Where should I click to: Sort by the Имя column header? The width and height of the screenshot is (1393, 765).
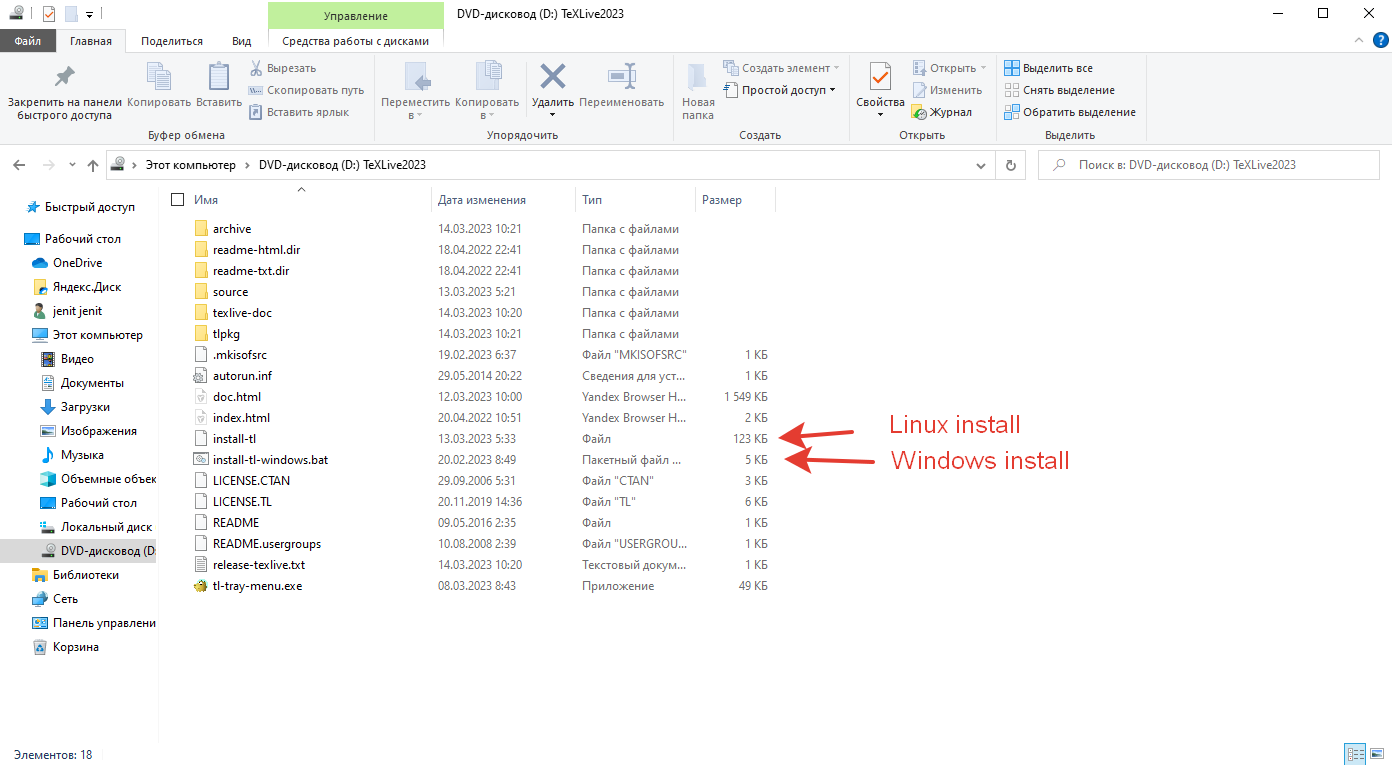pyautogui.click(x=206, y=200)
